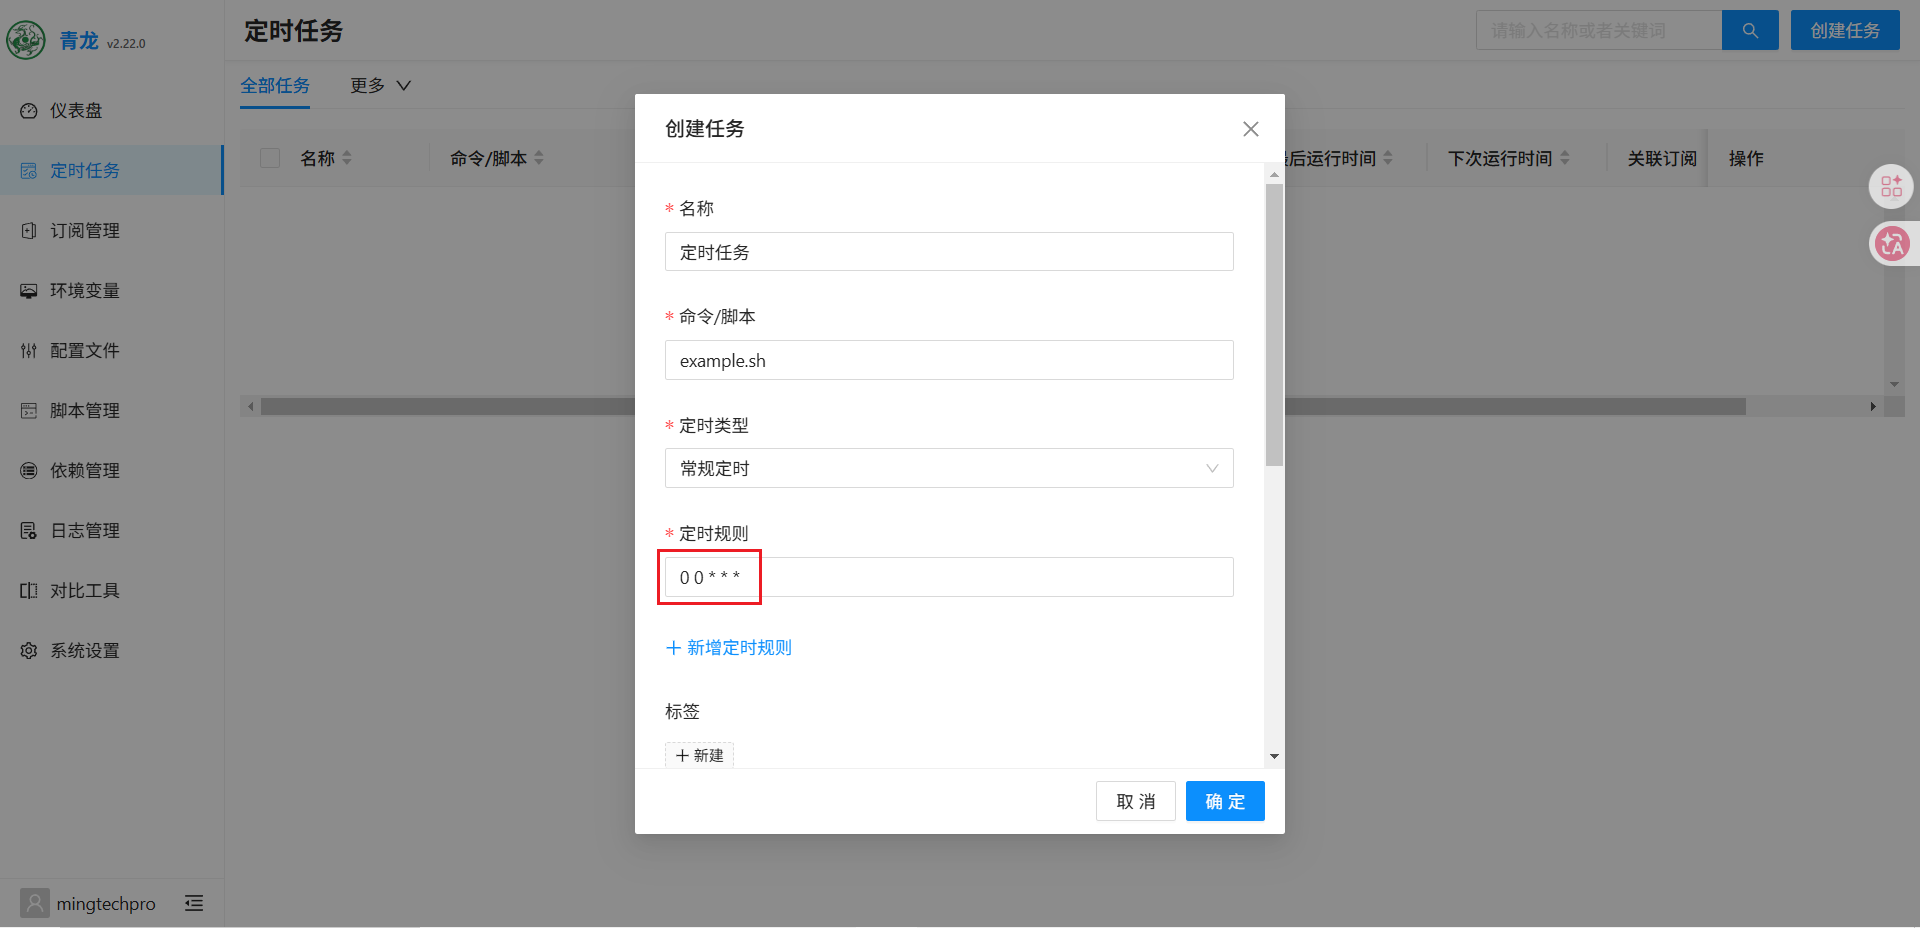Collapse sidebar using menu fold icon
The image size is (1920, 928).
coord(194,903)
